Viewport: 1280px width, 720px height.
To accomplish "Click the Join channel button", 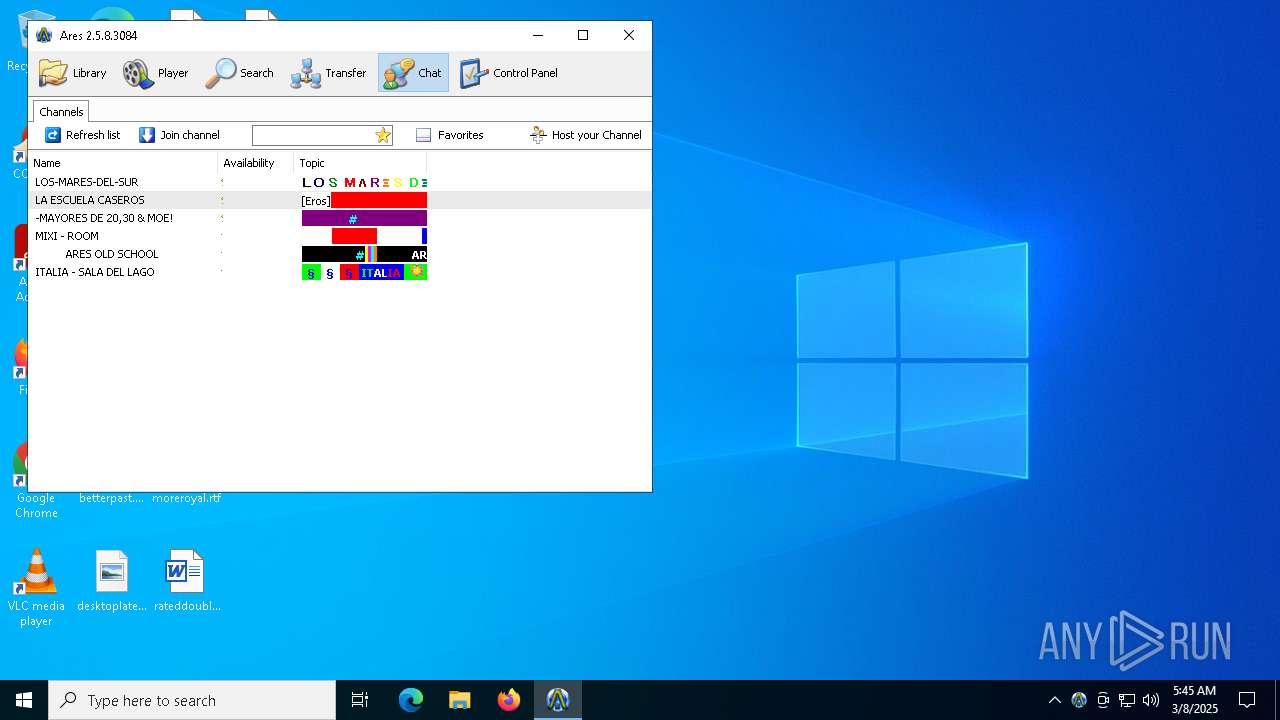I will [179, 135].
